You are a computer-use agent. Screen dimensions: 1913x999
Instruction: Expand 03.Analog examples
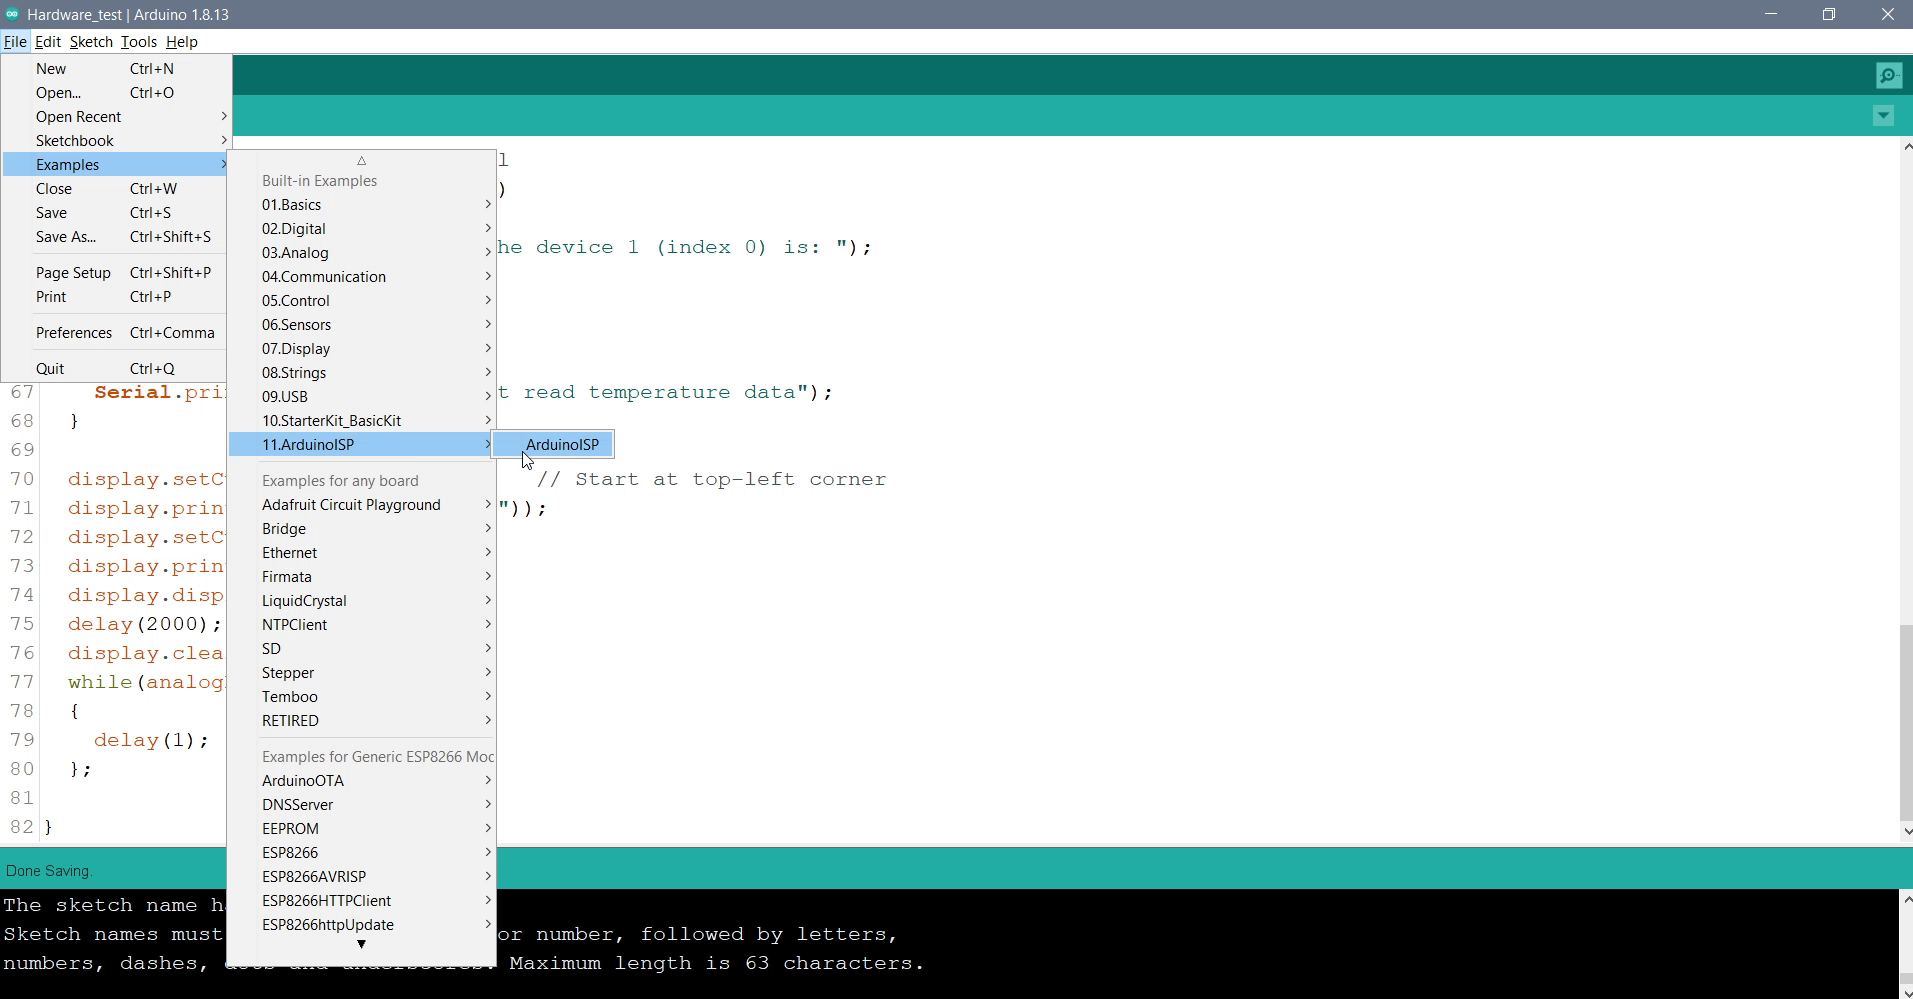(362, 253)
